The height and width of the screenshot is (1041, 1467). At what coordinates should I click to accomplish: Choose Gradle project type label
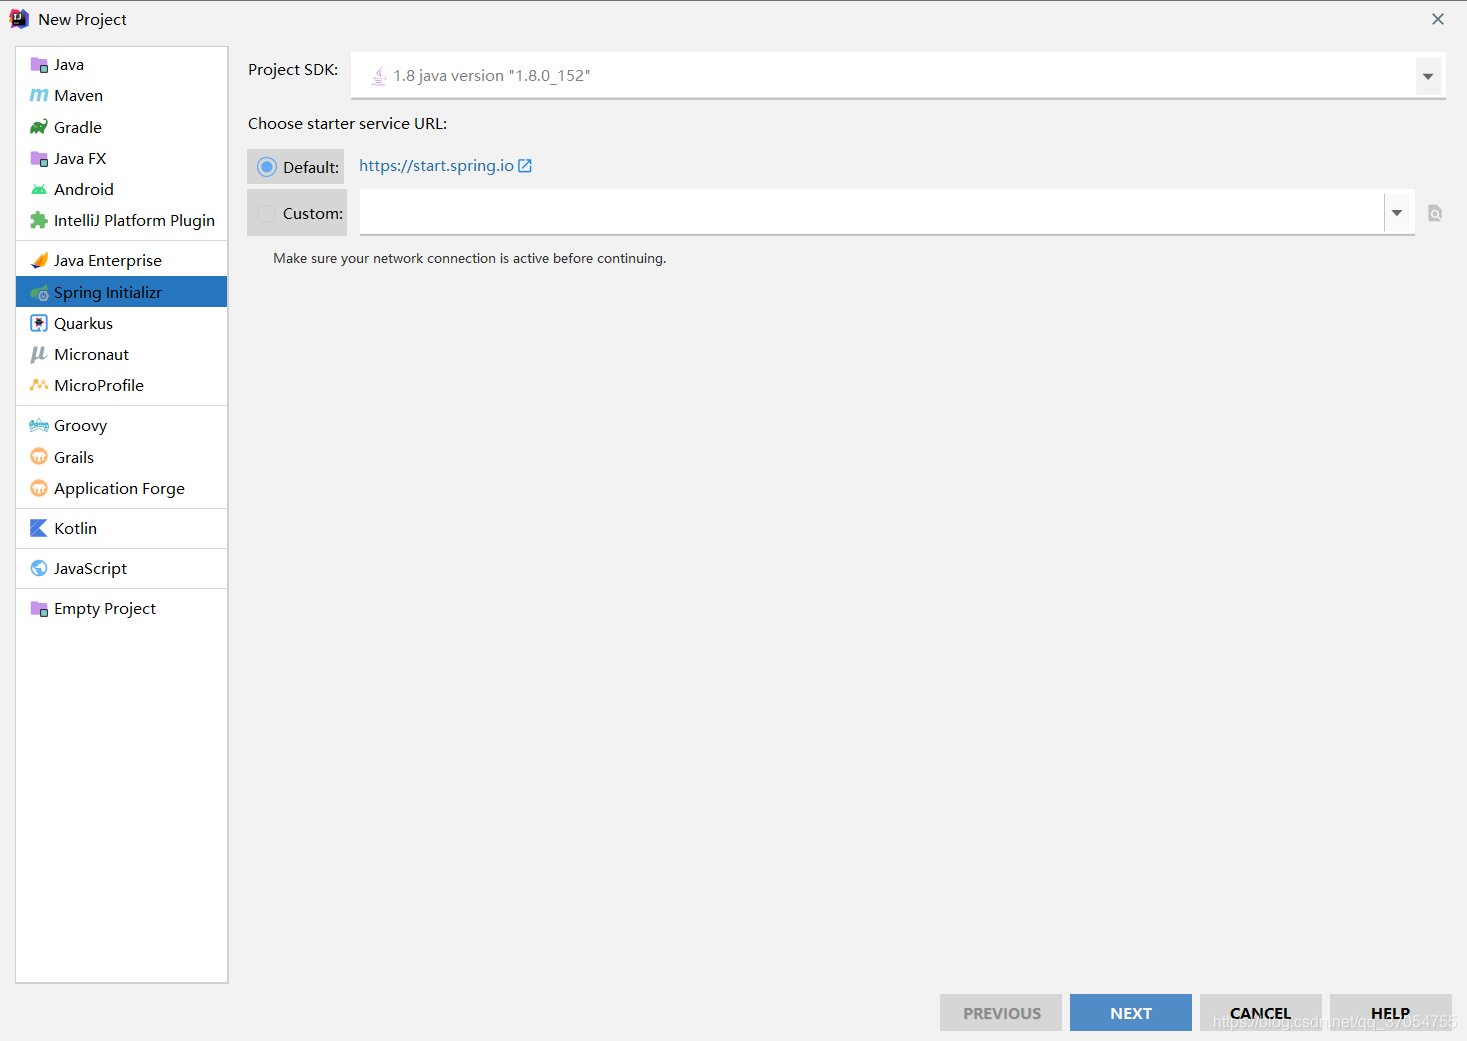click(x=78, y=127)
